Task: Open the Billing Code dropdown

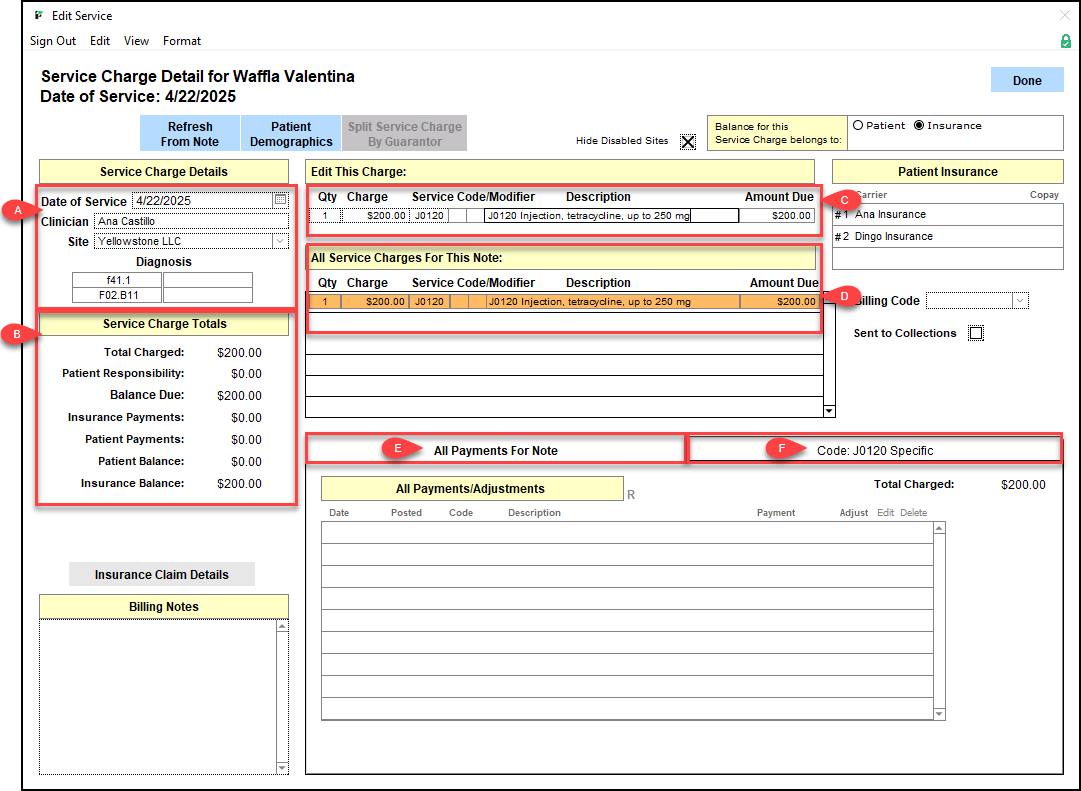Action: click(1019, 301)
